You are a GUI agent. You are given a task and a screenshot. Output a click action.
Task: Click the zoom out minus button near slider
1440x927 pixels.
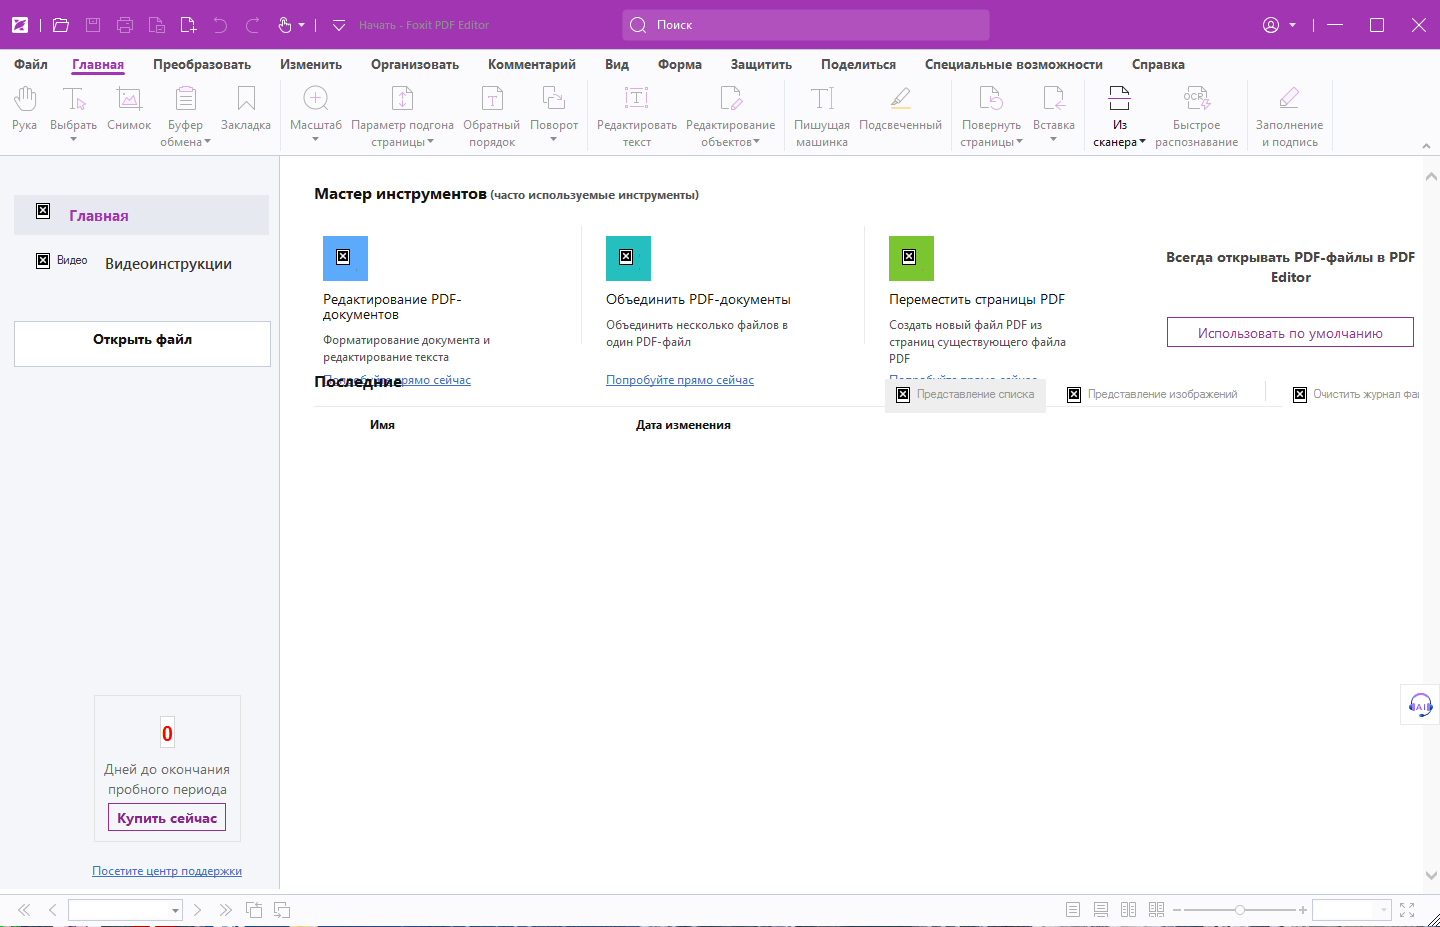[1177, 910]
